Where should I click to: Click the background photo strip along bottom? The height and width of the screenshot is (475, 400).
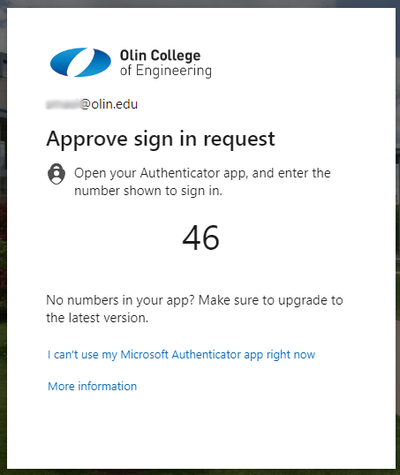[x=200, y=472]
